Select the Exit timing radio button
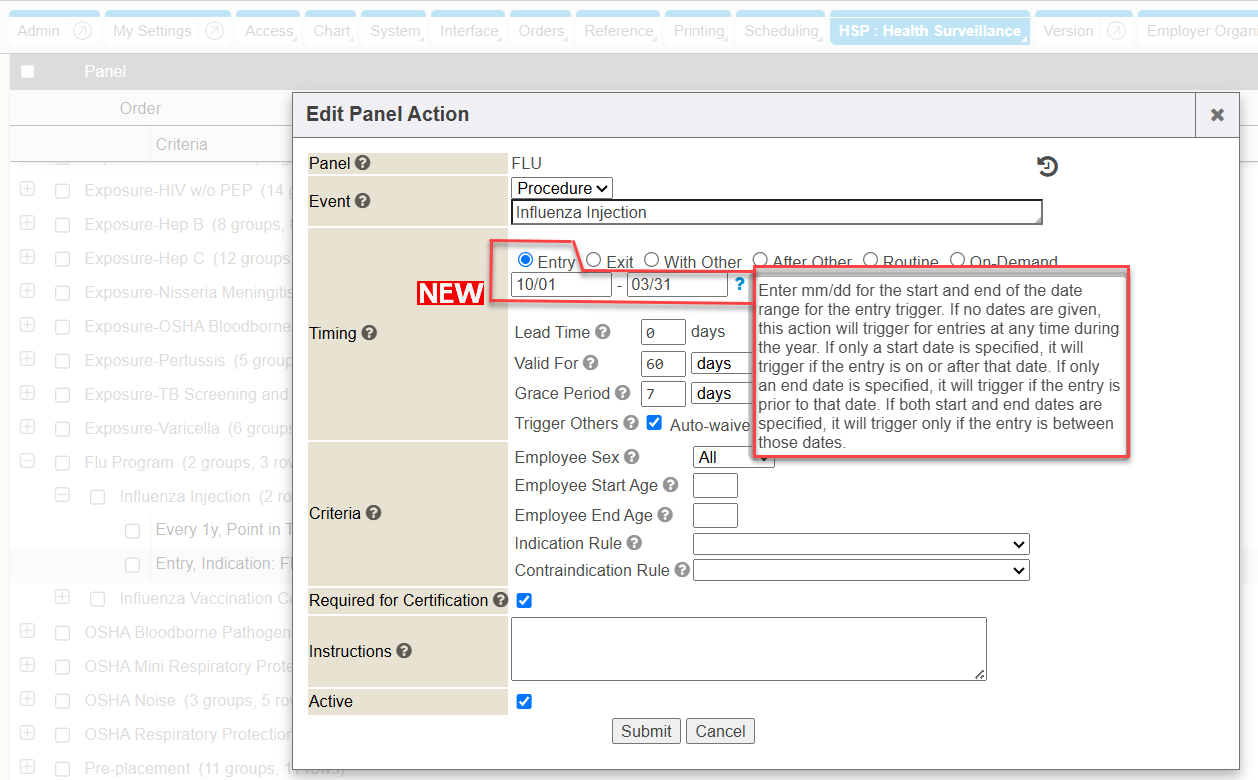Viewport: 1258px width, 780px height. pos(593,260)
